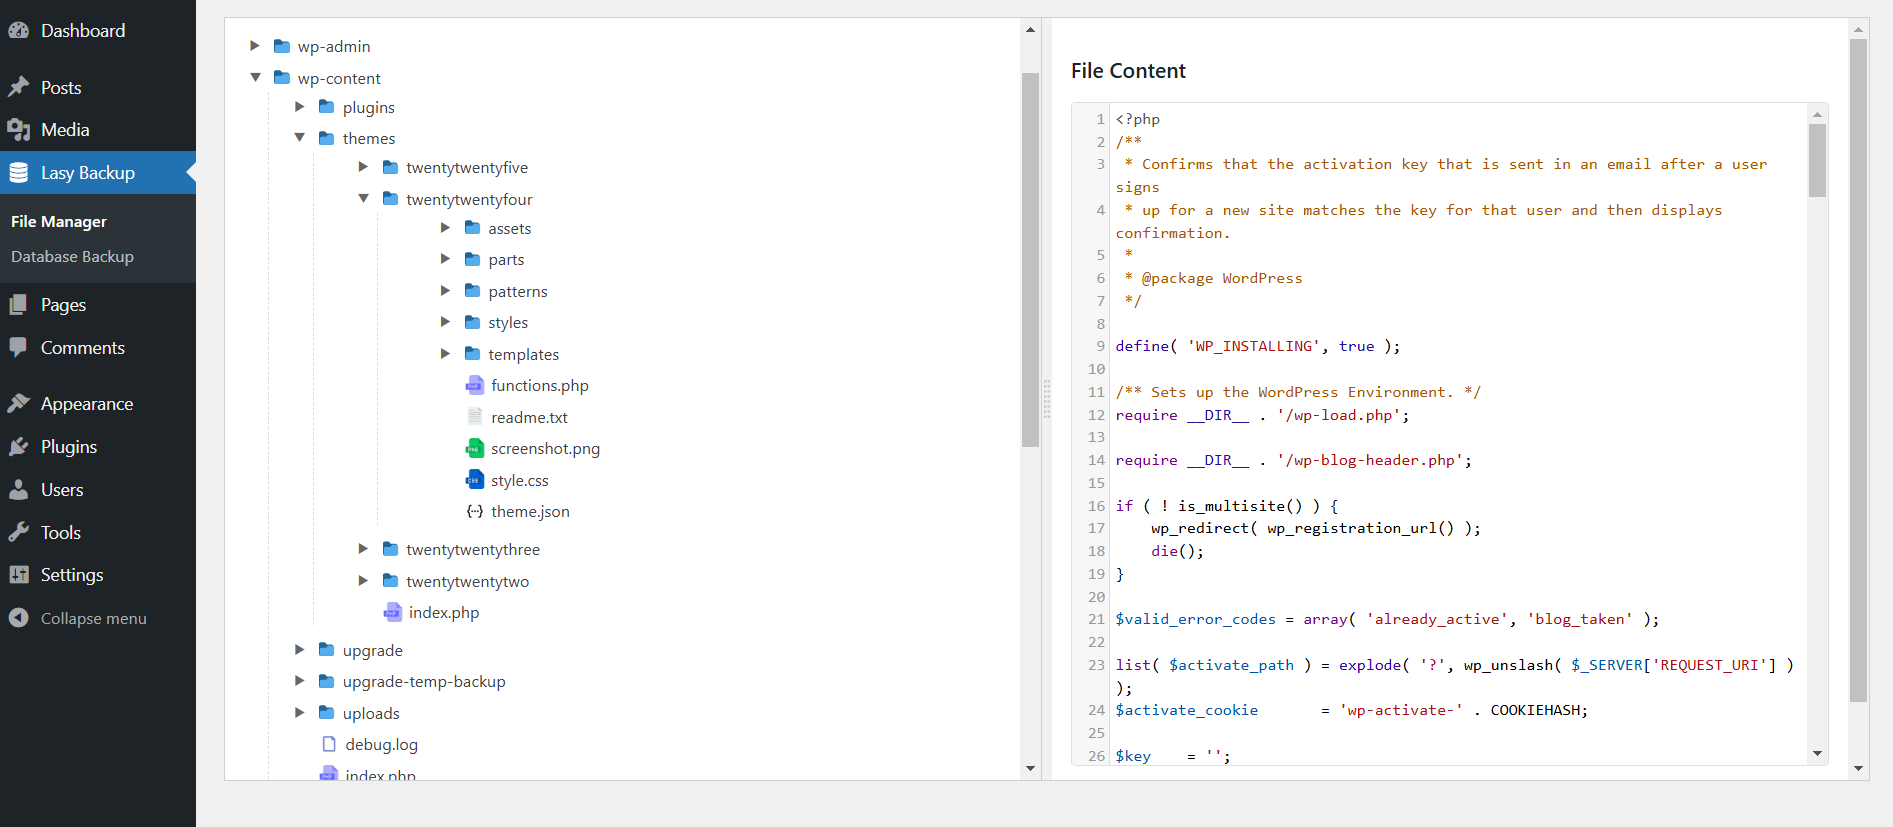This screenshot has height=827, width=1893.
Task: Click the debug.log file icon
Action: point(329,744)
